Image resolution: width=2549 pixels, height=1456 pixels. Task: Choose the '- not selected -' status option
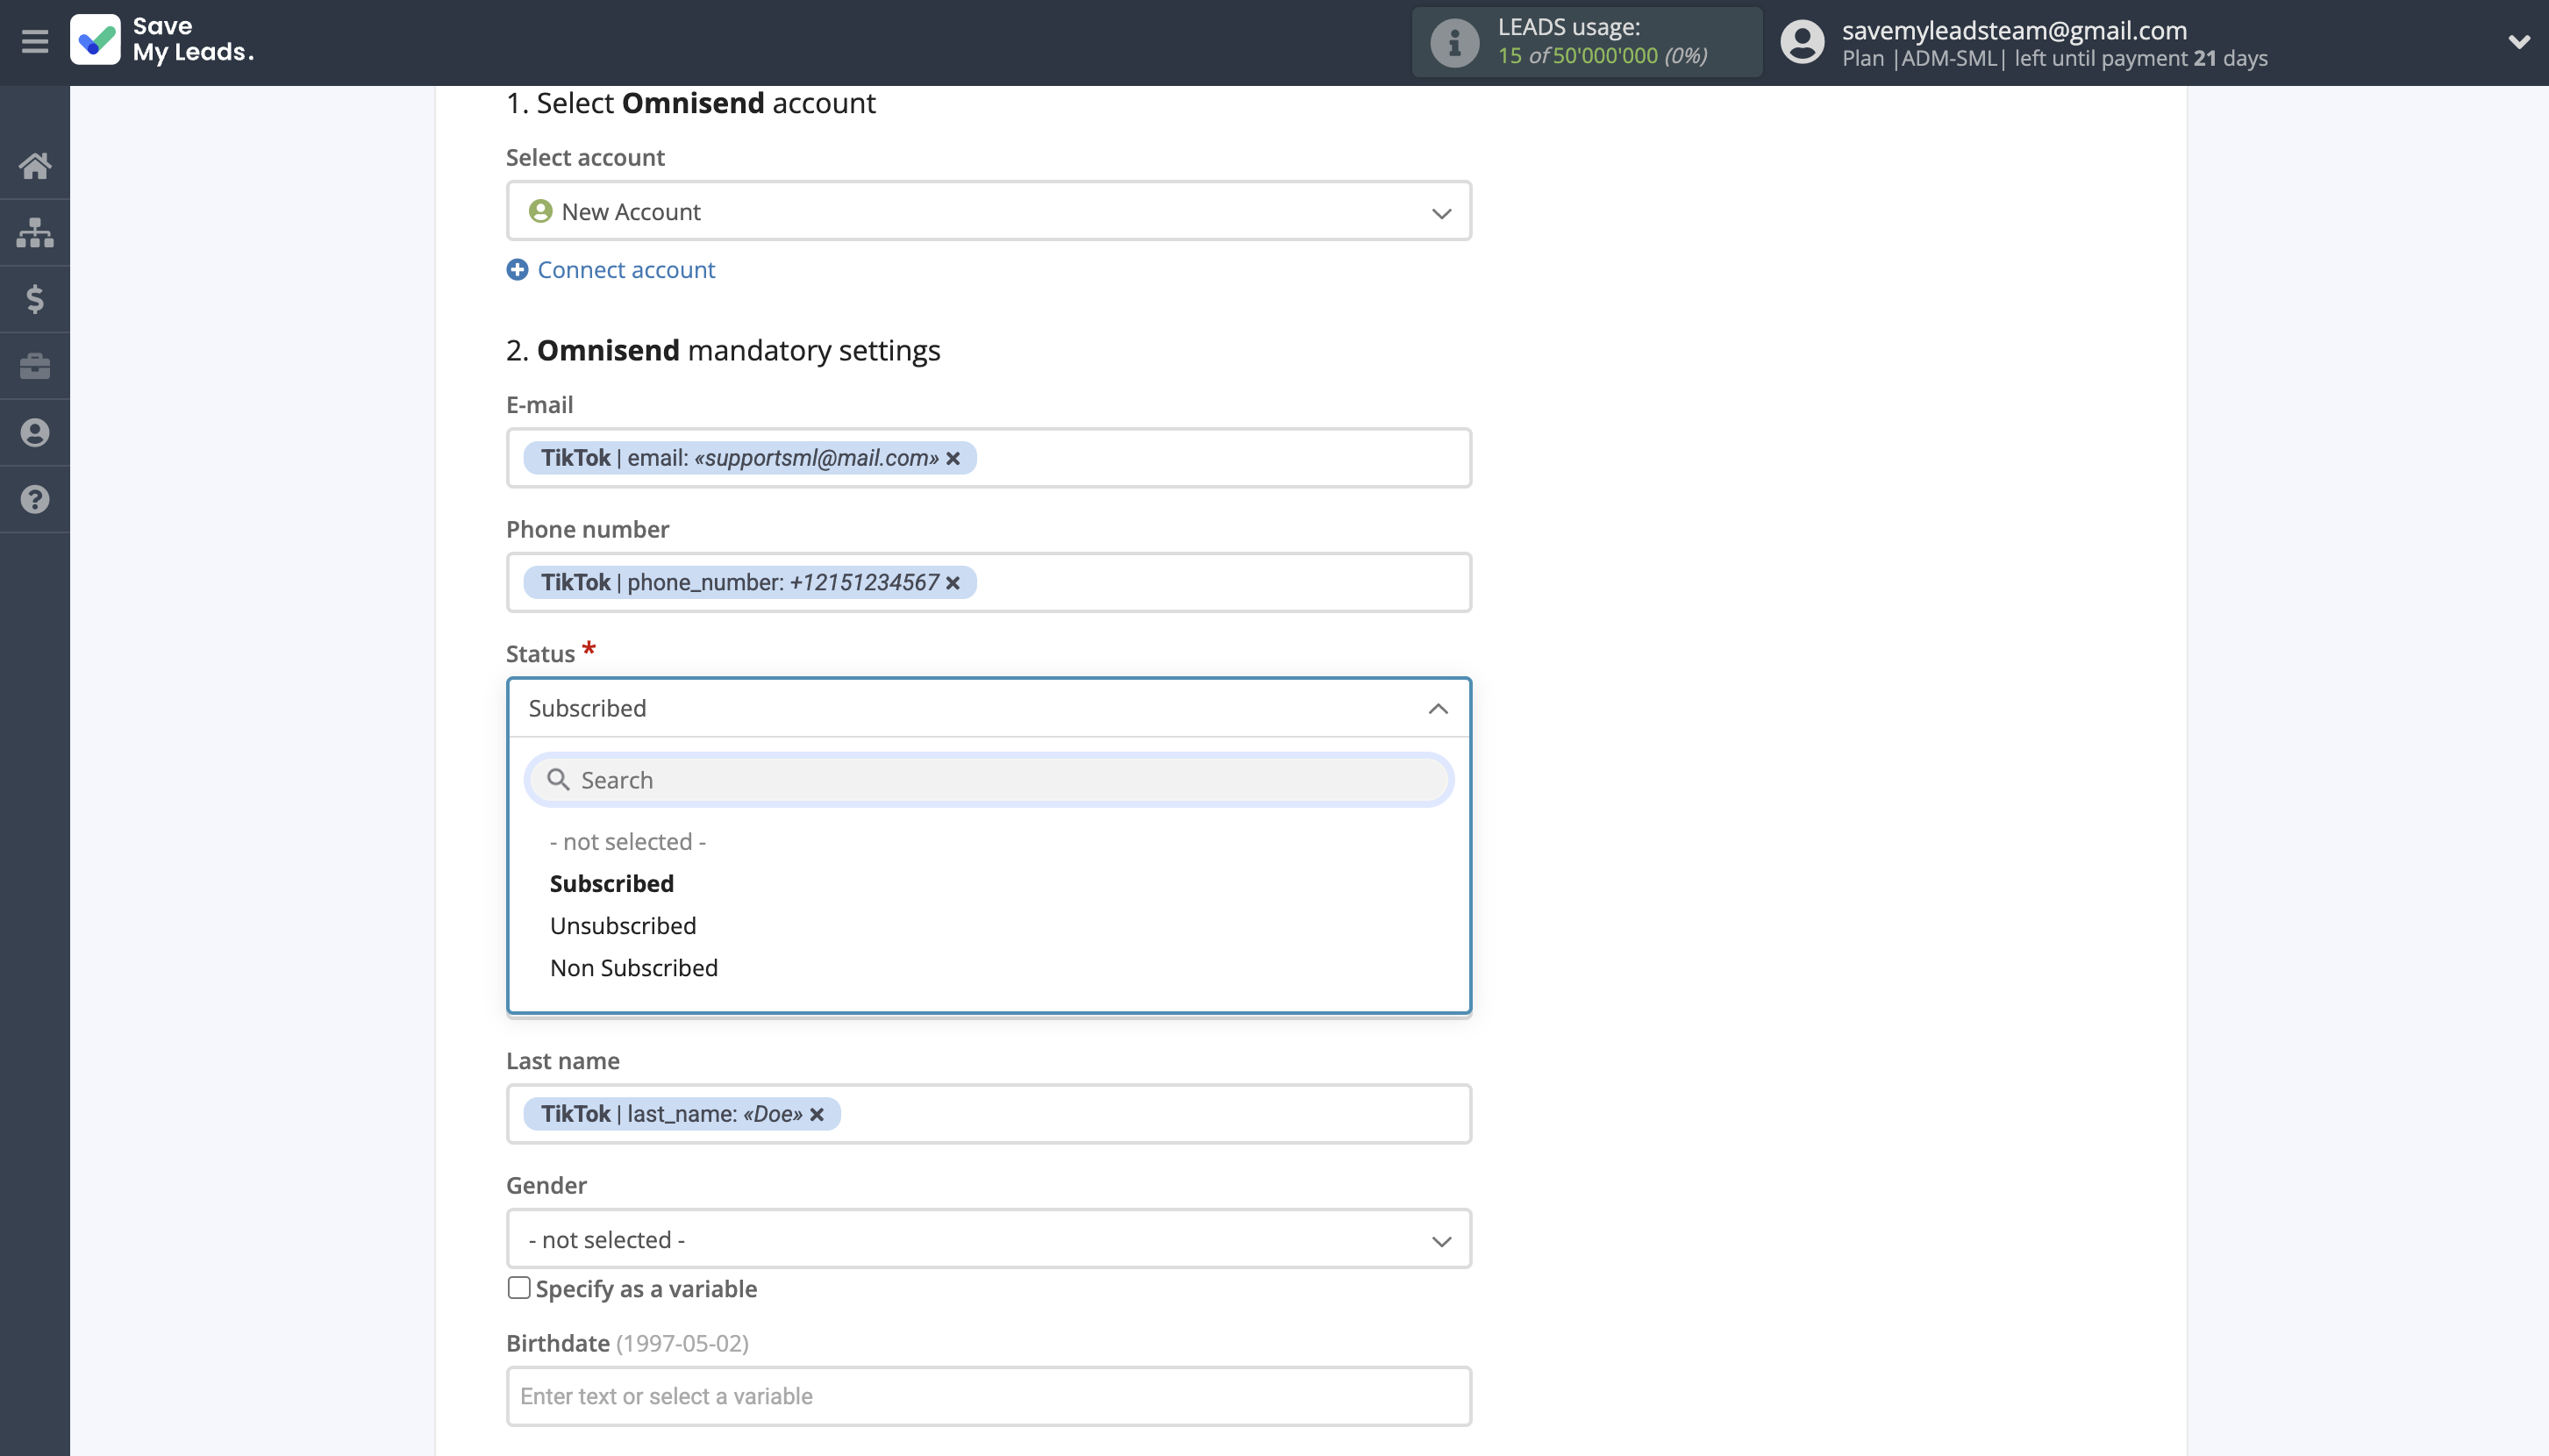pyautogui.click(x=628, y=842)
